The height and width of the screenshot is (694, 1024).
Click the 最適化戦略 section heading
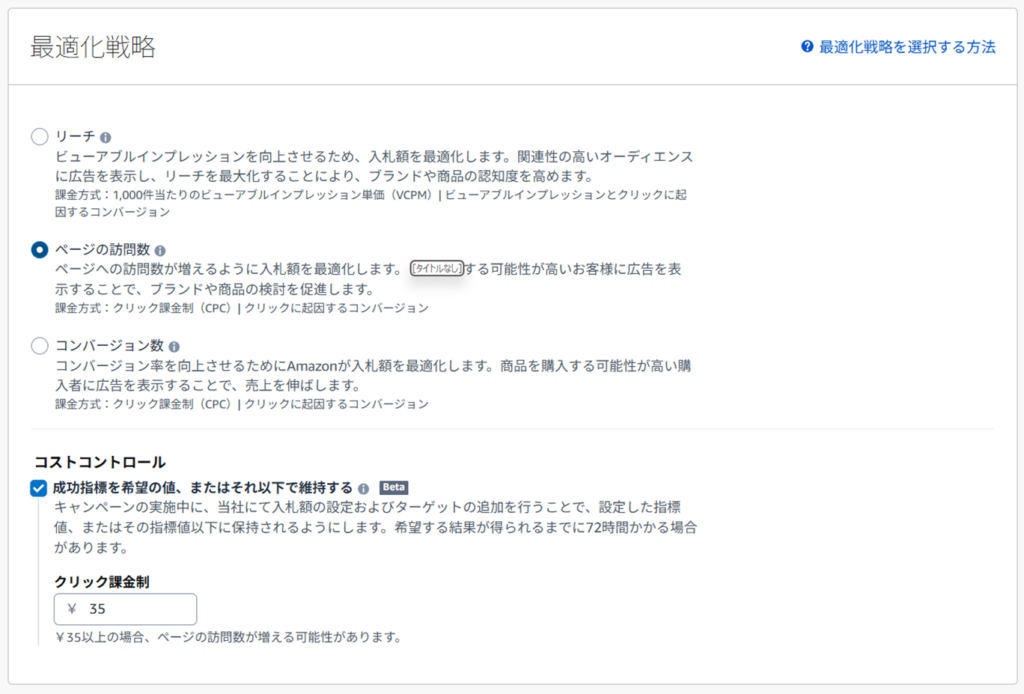tap(93, 47)
